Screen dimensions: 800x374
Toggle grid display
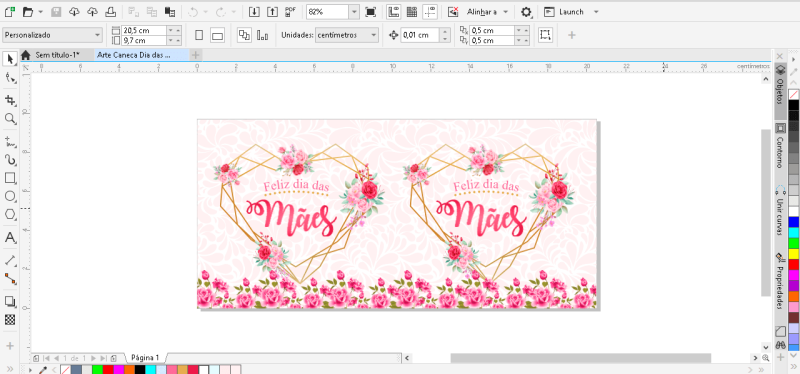(x=412, y=11)
